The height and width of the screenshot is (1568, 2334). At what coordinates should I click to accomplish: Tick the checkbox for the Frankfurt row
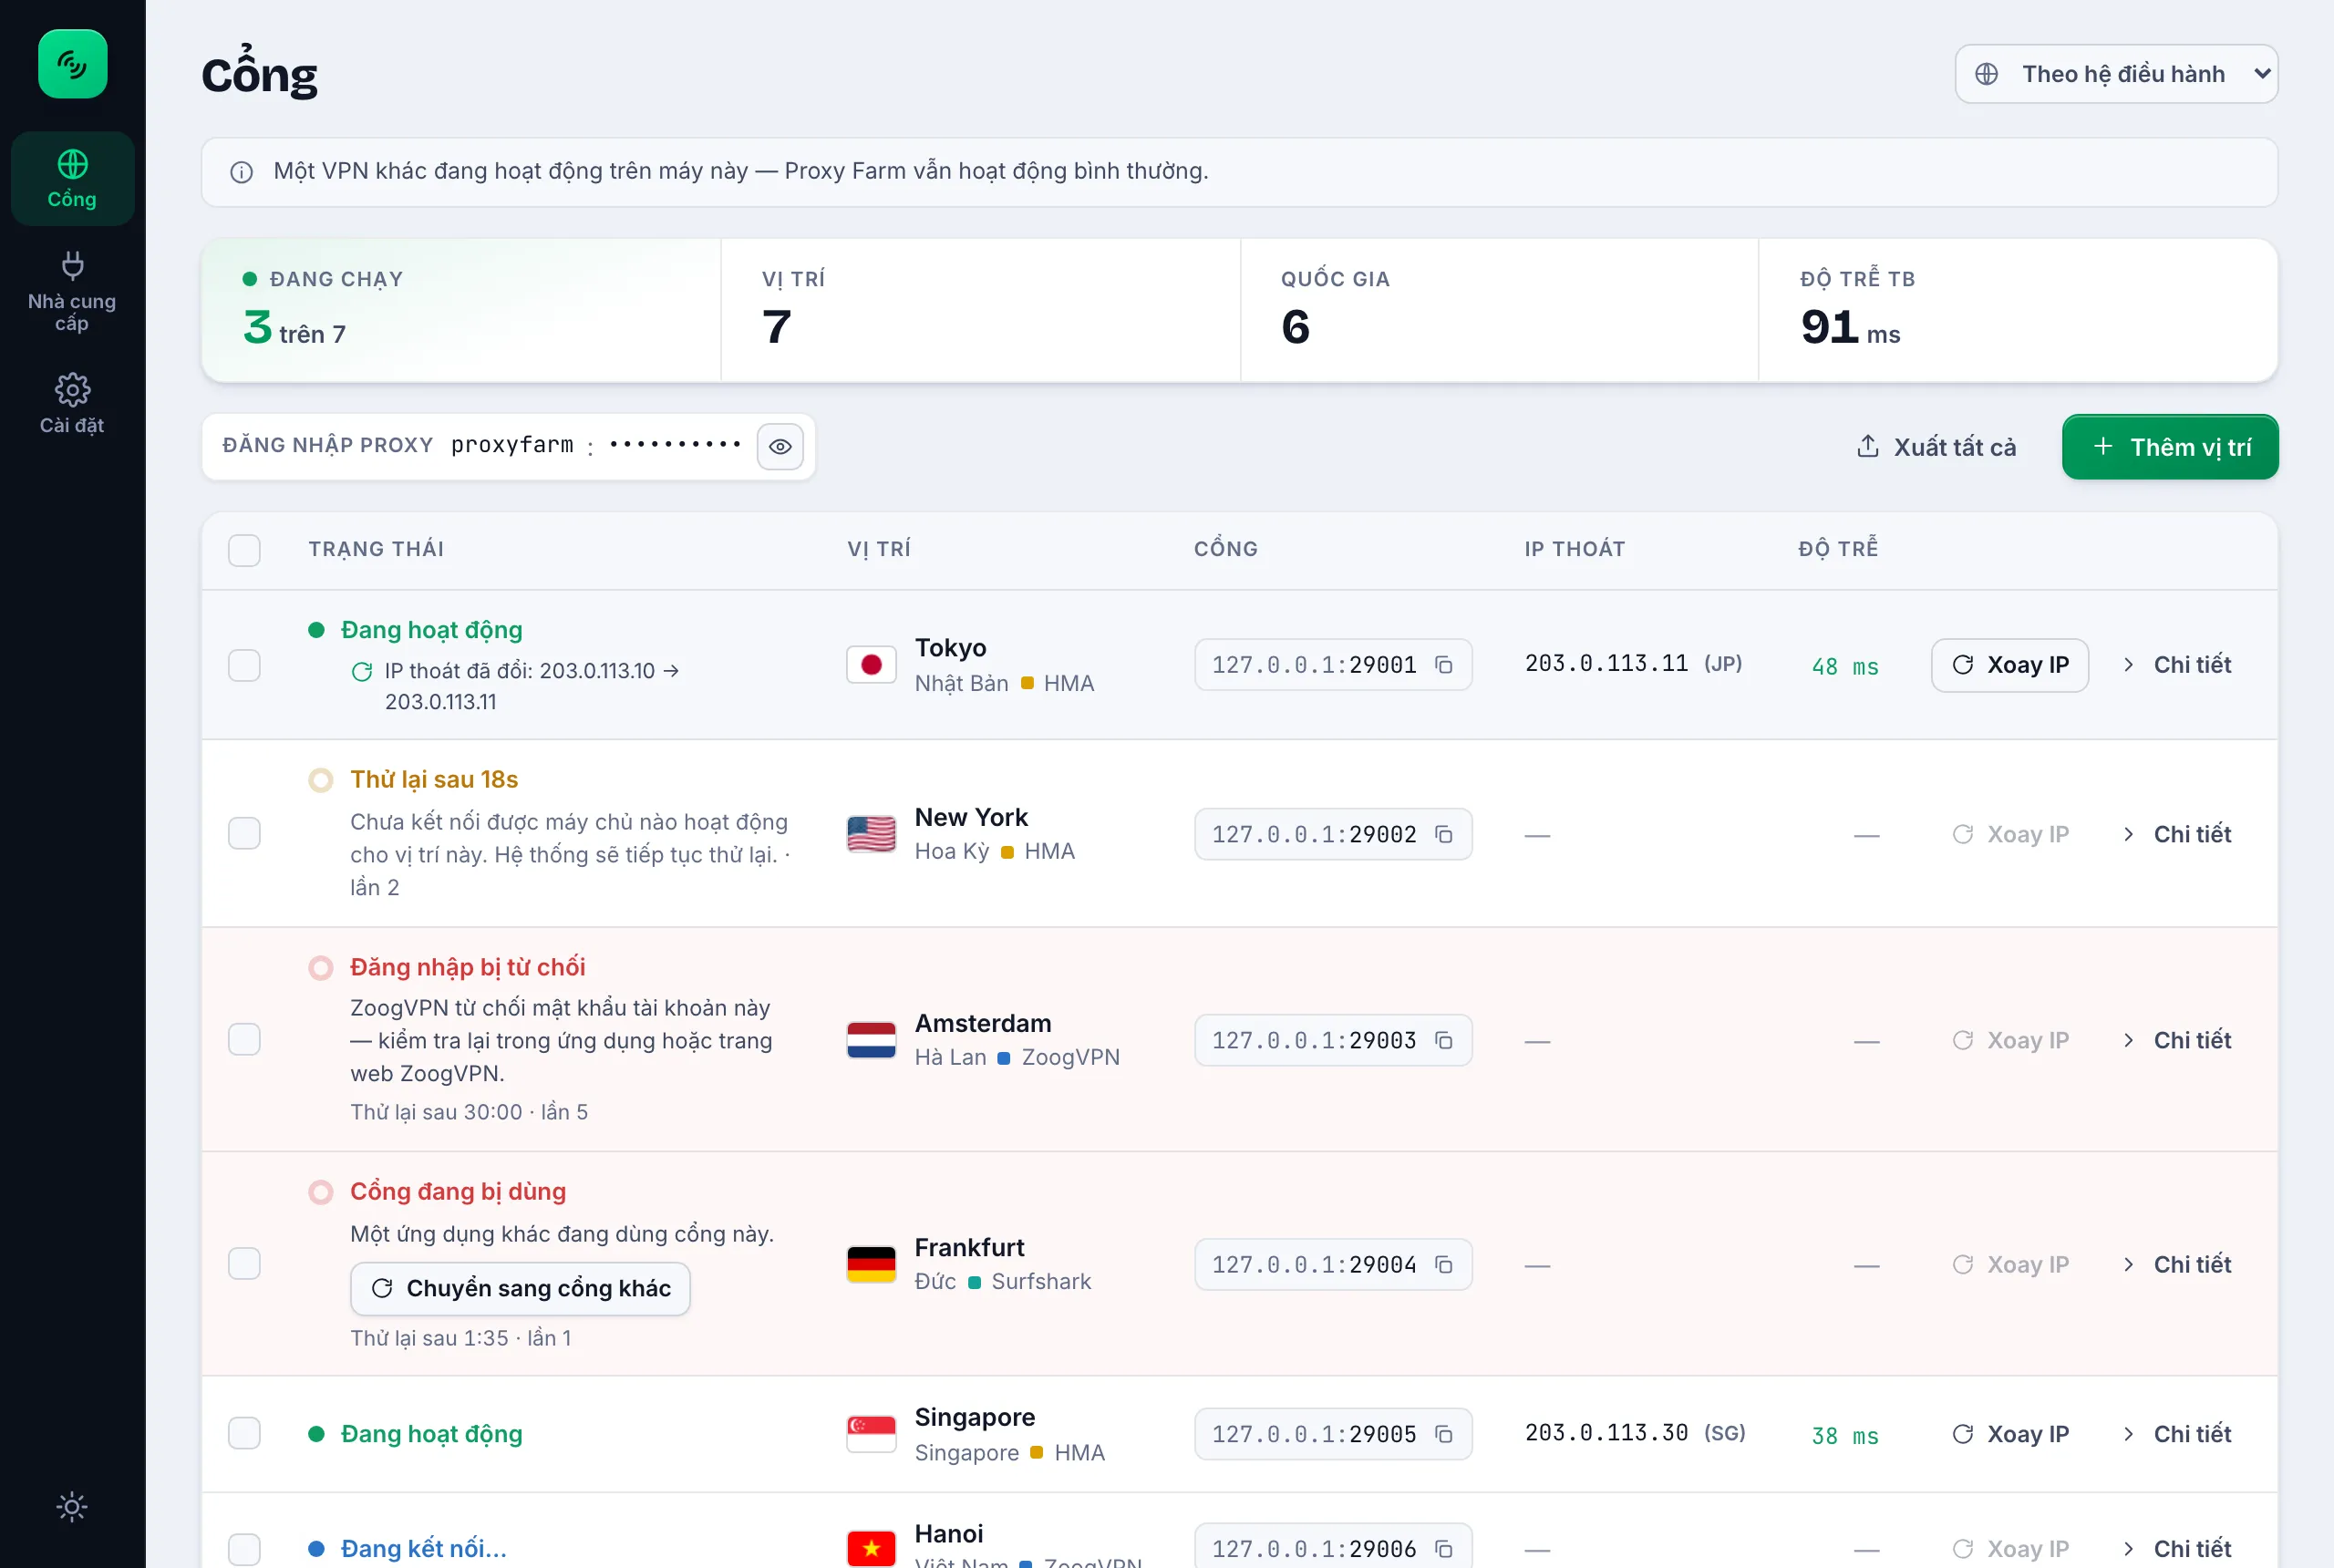(x=244, y=1264)
